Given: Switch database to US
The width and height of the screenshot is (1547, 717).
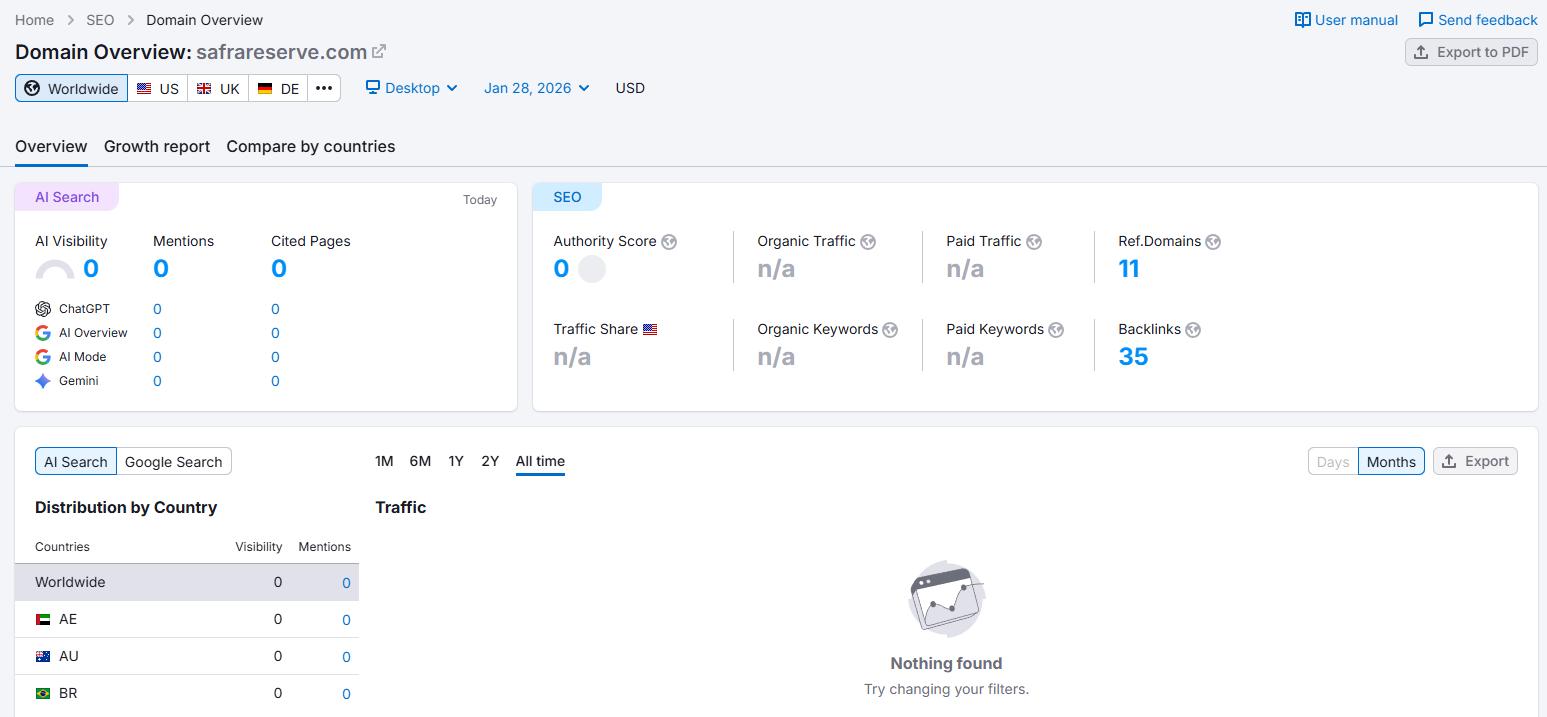Looking at the screenshot, I should pyautogui.click(x=158, y=88).
